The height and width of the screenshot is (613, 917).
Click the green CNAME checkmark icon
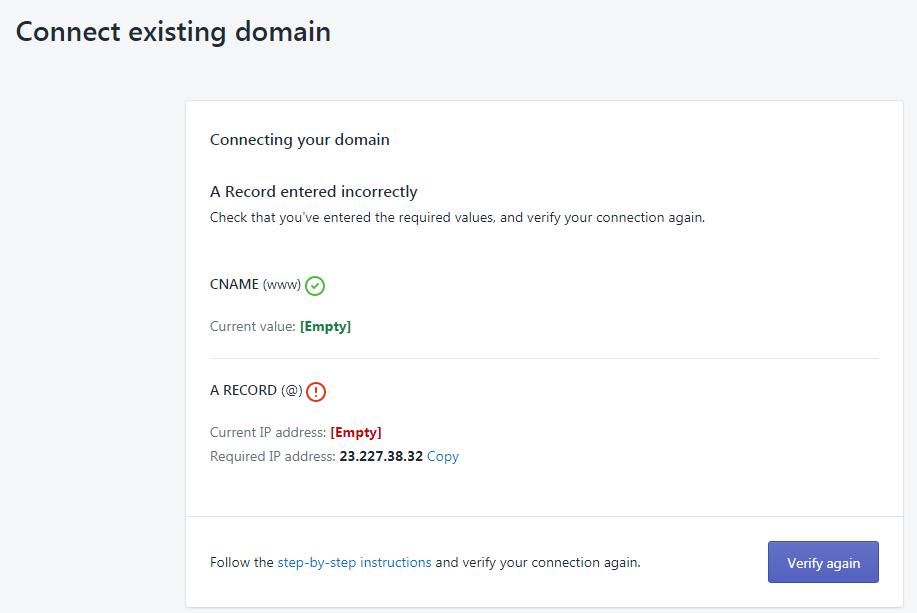[x=315, y=286]
